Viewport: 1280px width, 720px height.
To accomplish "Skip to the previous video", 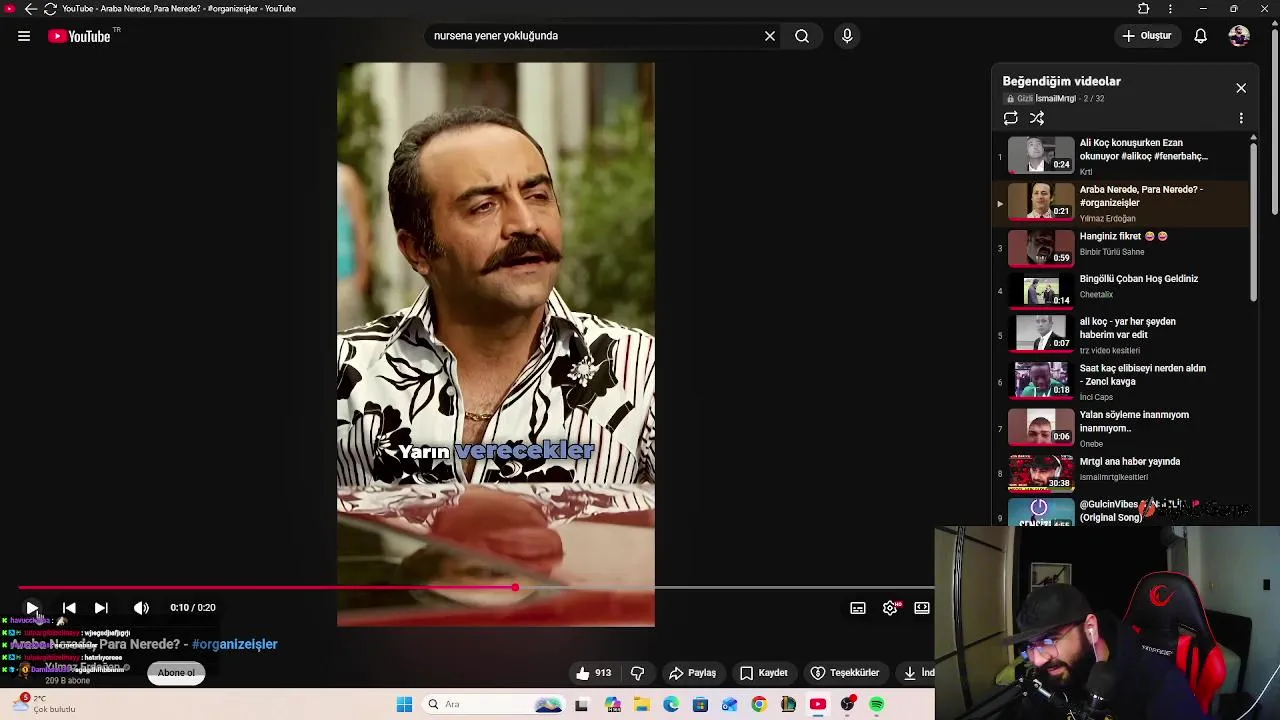I will click(x=69, y=607).
